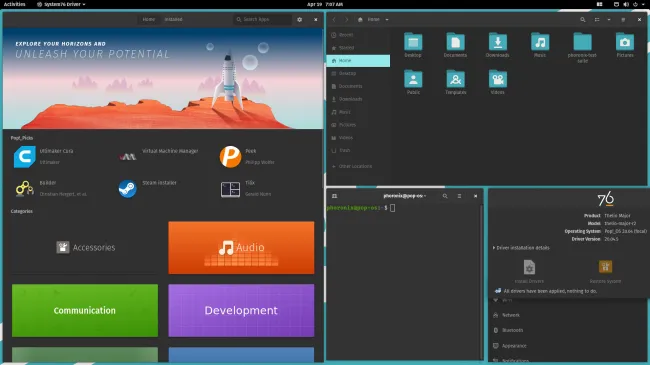Screen dimensions: 650x365
Task: Open the Communication category tile
Action: 85,310
